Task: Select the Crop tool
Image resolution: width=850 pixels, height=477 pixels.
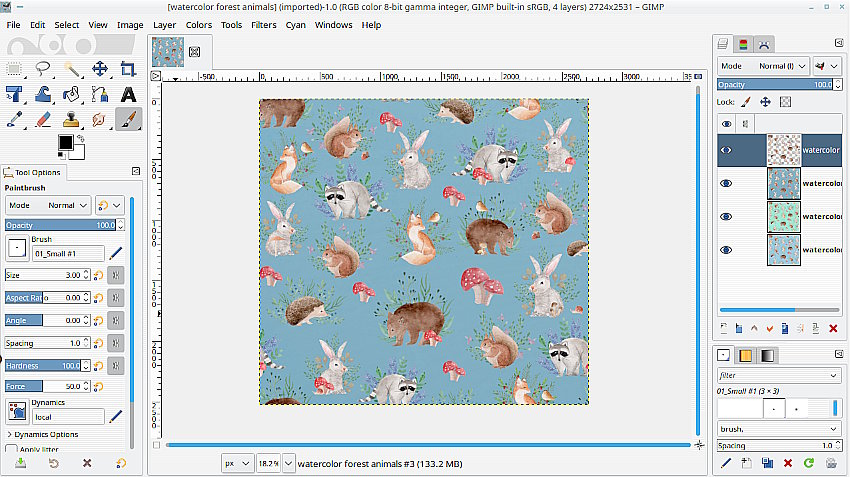Action: [x=128, y=69]
